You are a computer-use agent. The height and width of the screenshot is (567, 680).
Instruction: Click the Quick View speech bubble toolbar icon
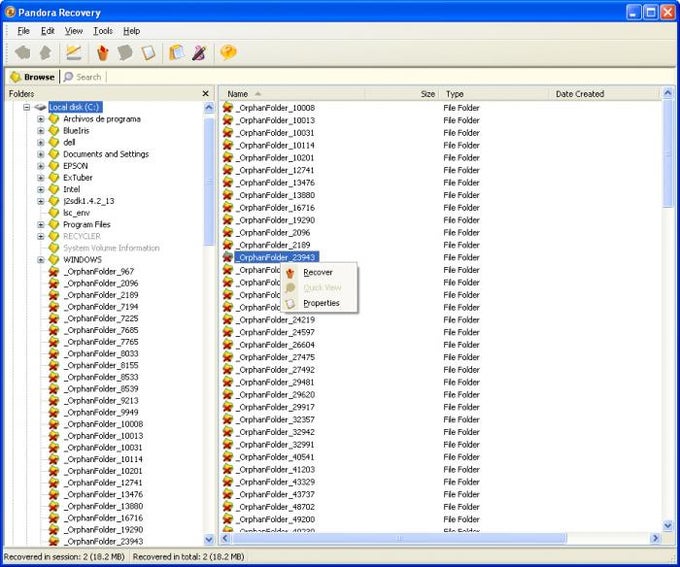(125, 53)
